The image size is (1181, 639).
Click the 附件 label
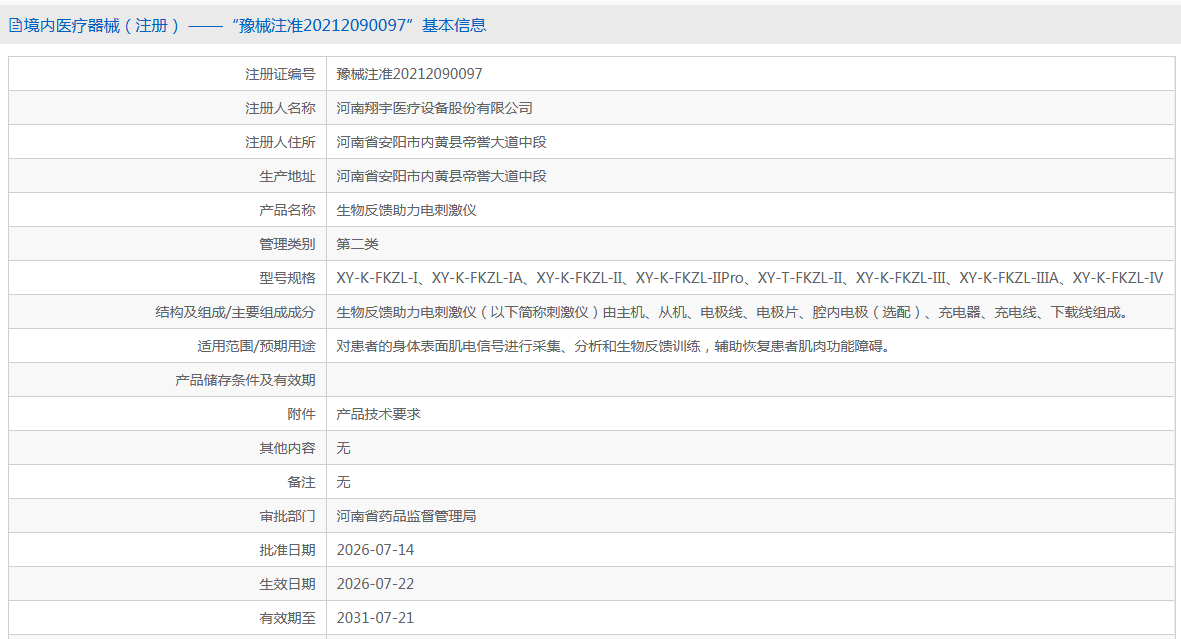[301, 414]
